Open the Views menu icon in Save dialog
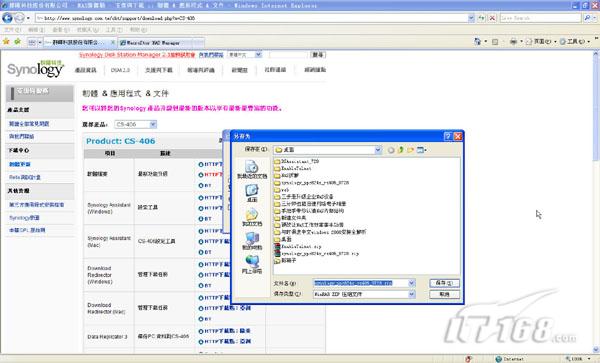 [421, 150]
